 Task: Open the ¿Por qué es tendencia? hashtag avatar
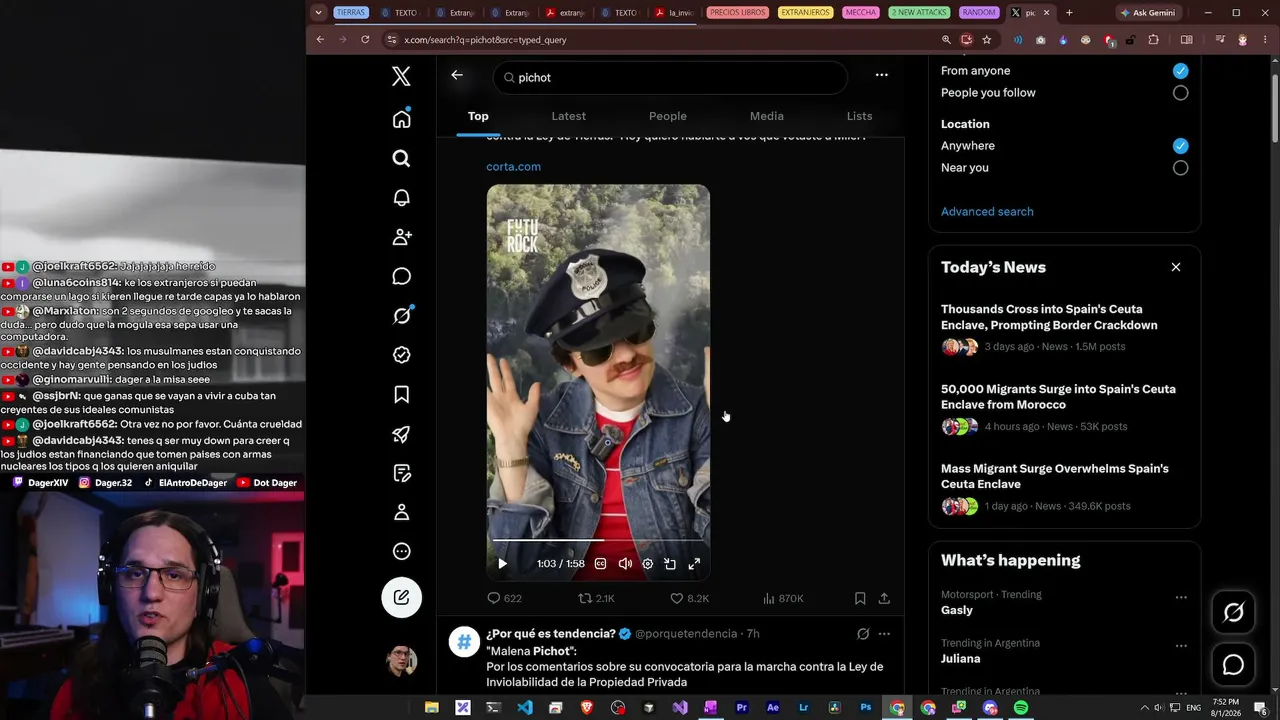[x=464, y=642]
